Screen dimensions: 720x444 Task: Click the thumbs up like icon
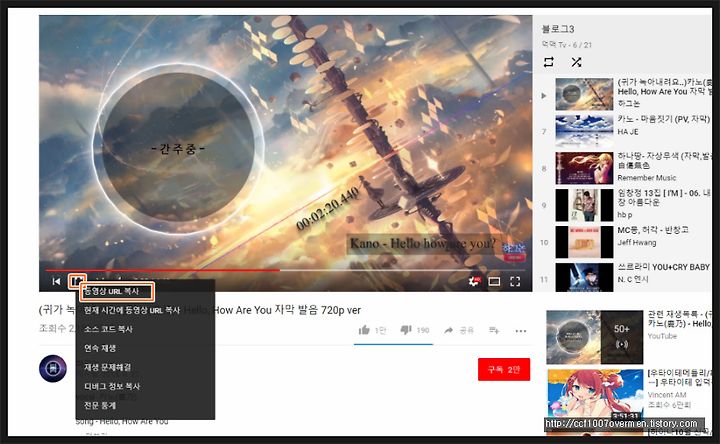click(x=364, y=330)
